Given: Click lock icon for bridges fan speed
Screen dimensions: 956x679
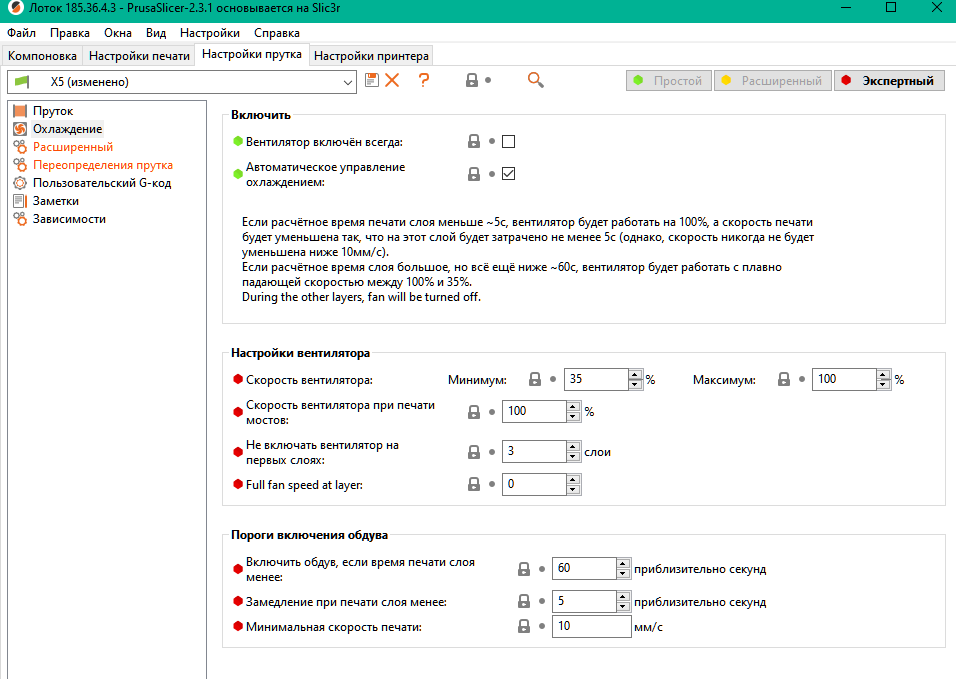Looking at the screenshot, I should click(x=474, y=412).
